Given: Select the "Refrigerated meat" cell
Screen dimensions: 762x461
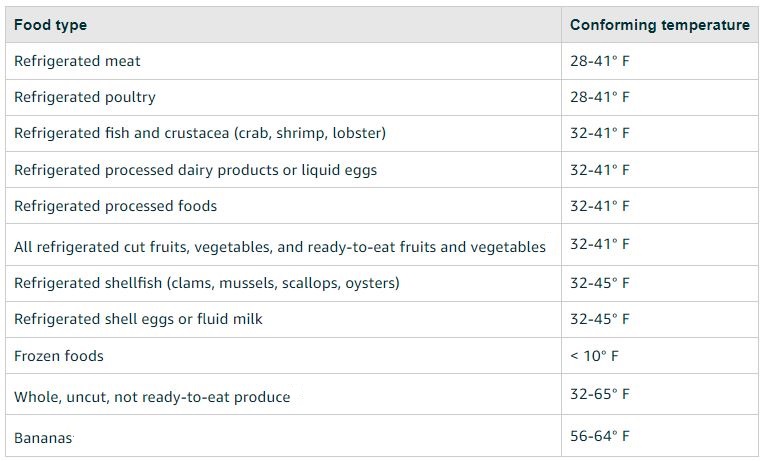Looking at the screenshot, I should [x=77, y=61].
